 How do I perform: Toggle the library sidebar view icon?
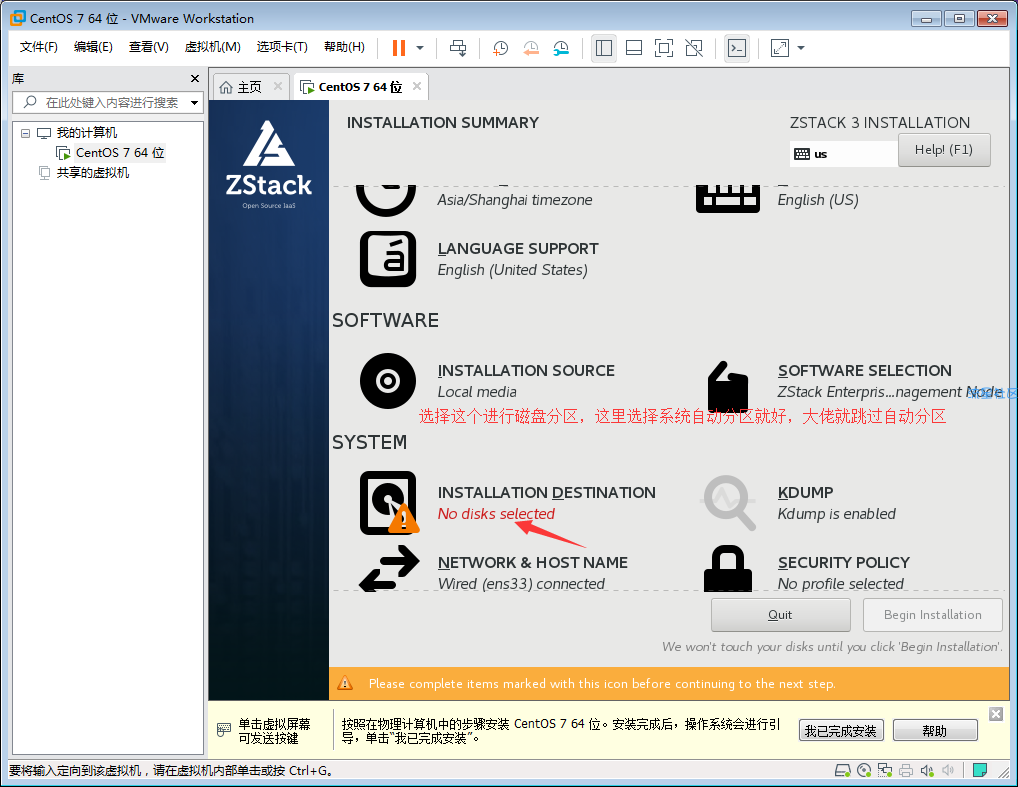604,48
